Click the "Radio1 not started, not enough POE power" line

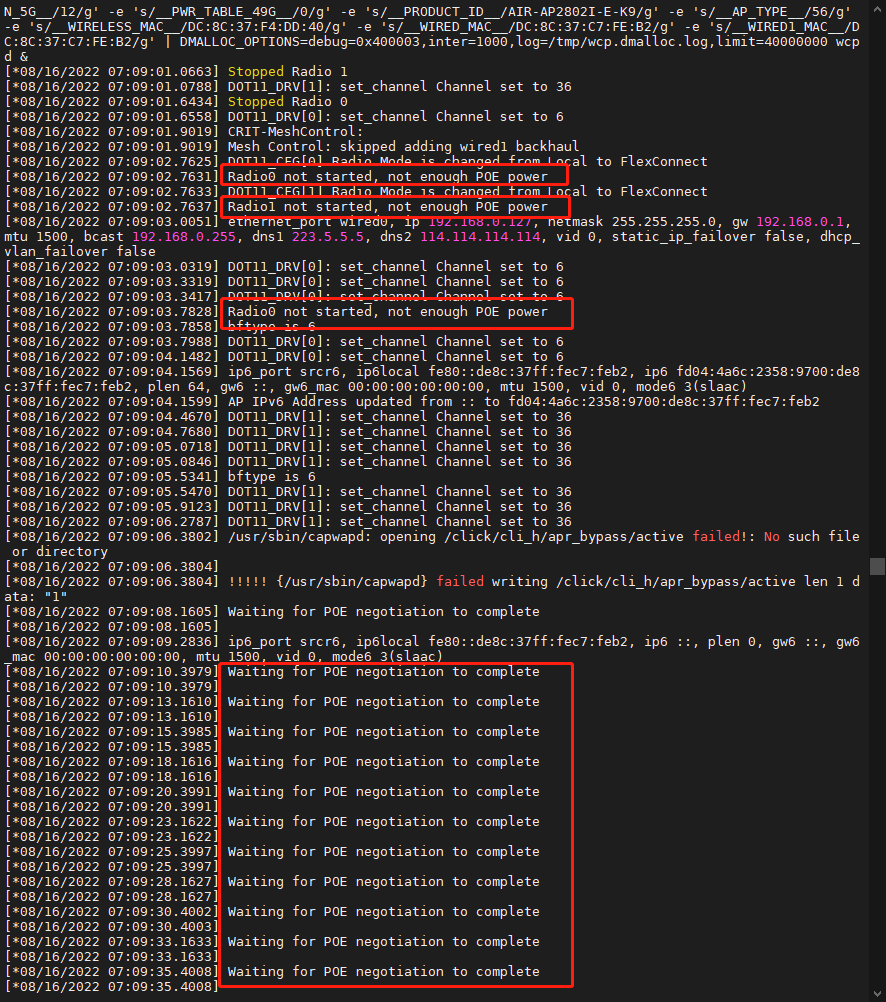click(388, 207)
